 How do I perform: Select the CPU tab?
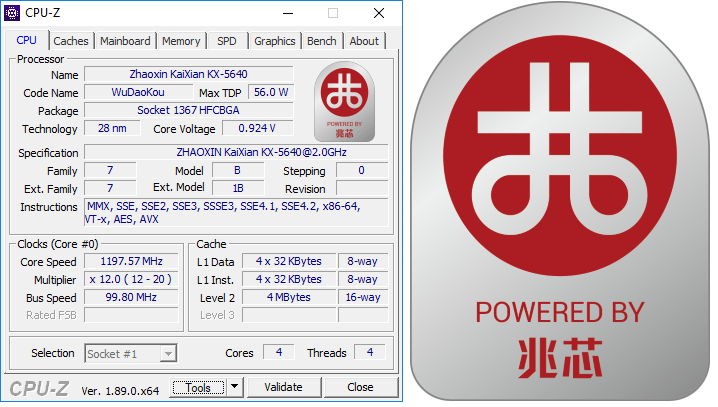click(x=27, y=40)
